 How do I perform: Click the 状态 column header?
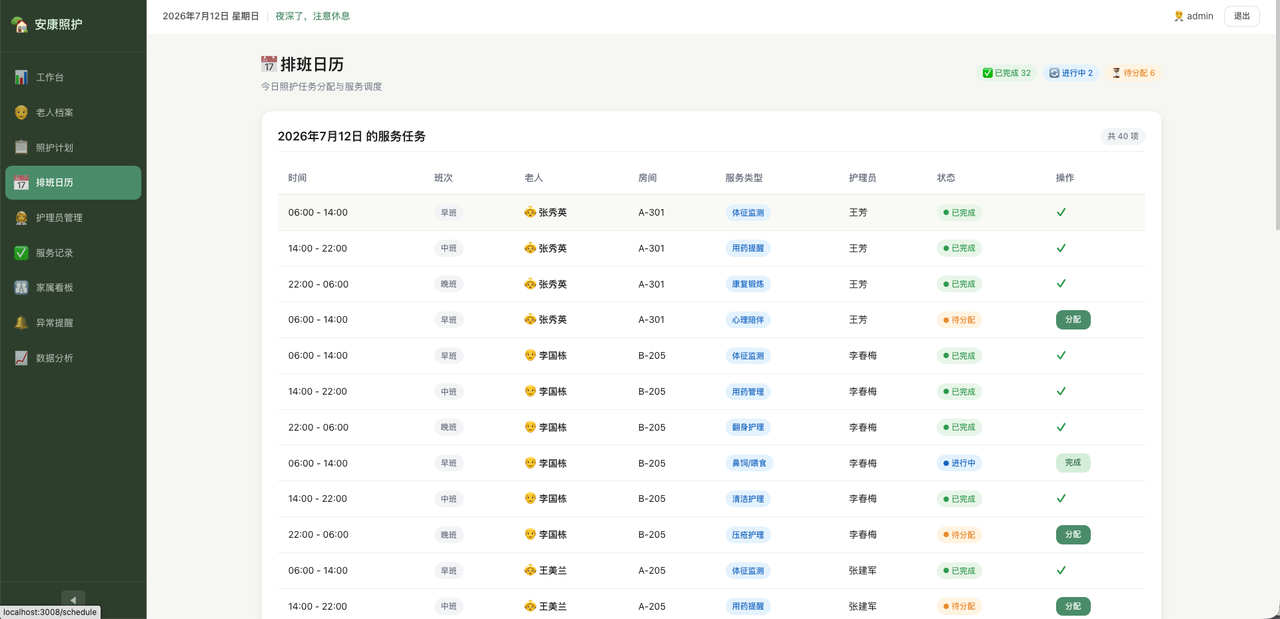[946, 178]
